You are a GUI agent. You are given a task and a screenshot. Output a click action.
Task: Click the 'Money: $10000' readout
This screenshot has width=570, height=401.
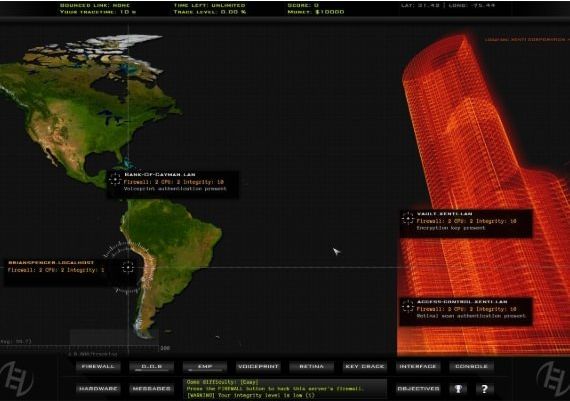(316, 12)
